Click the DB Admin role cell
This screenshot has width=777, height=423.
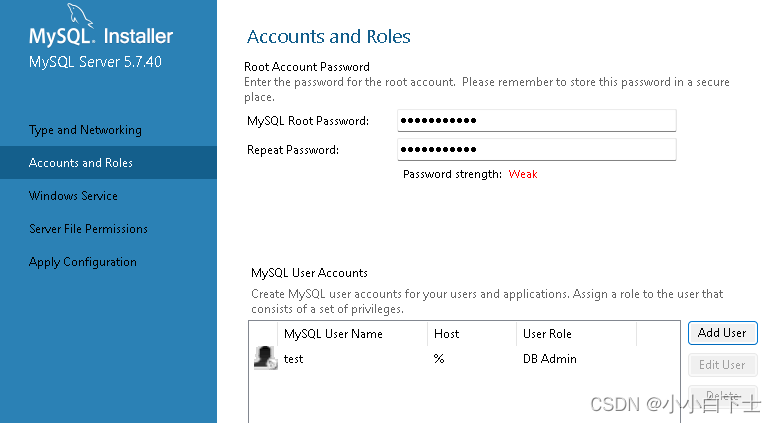[550, 359]
